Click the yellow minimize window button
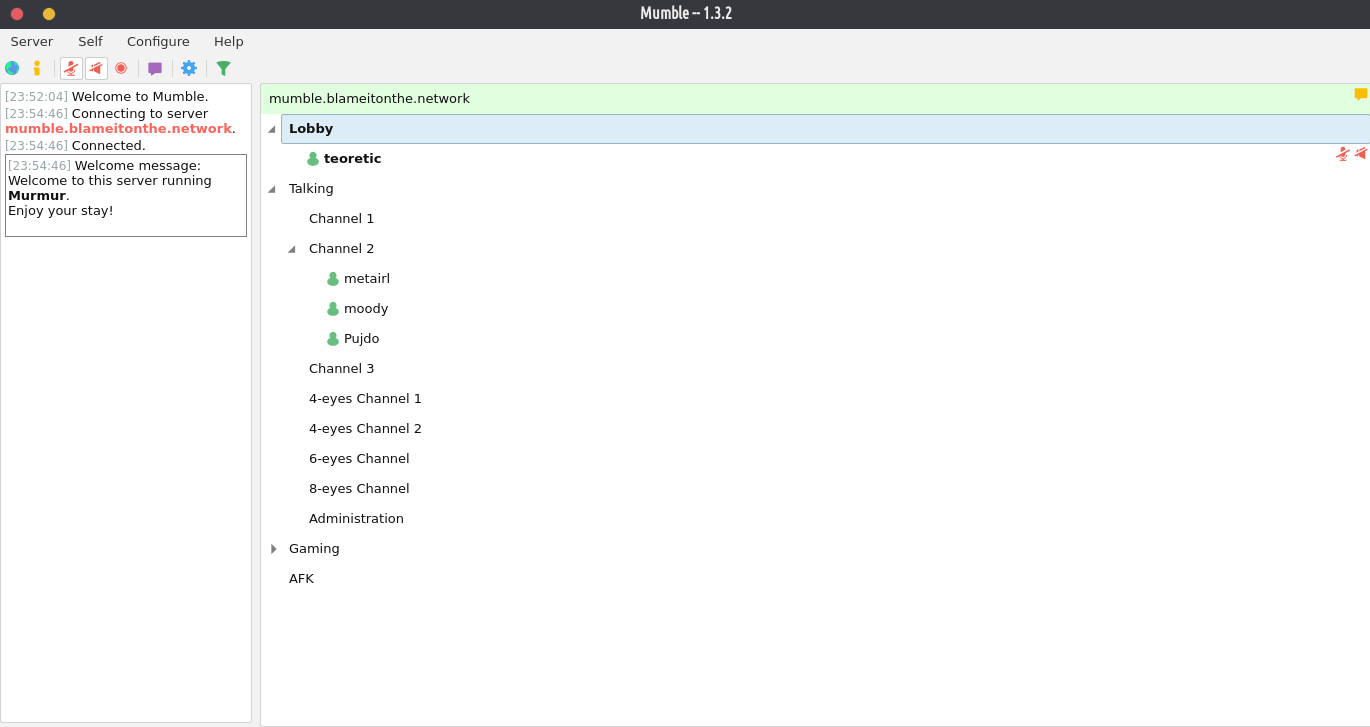The height and width of the screenshot is (727, 1370). pyautogui.click(x=49, y=14)
